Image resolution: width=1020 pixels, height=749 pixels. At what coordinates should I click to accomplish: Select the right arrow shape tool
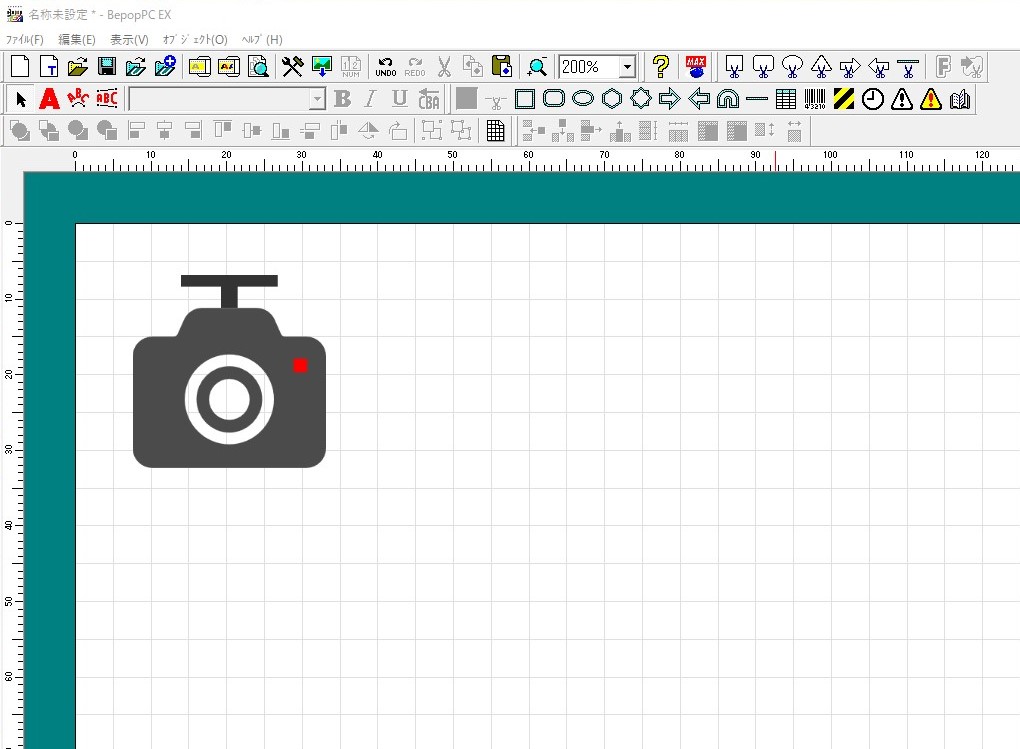coord(670,99)
